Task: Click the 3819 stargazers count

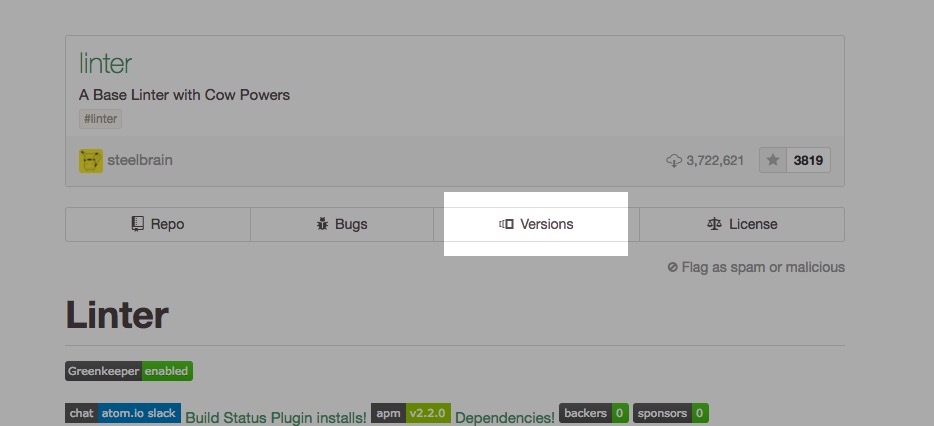Action: coord(808,160)
